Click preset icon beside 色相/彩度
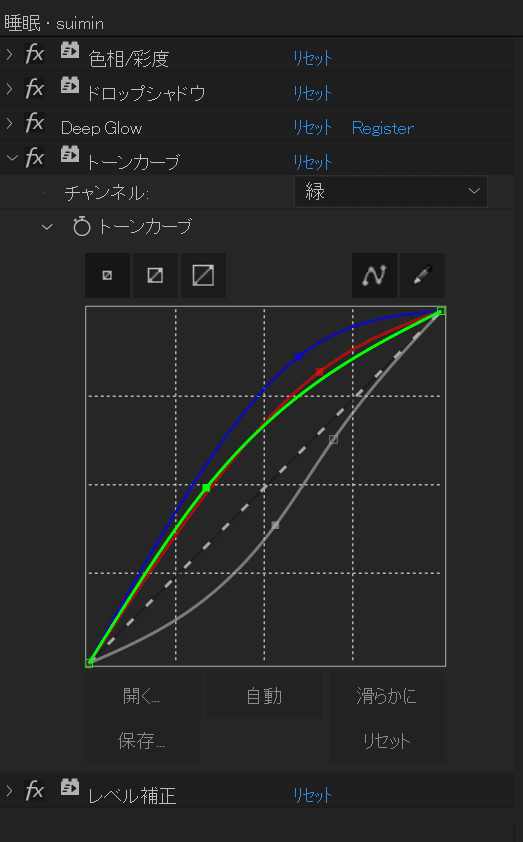 pyautogui.click(x=70, y=51)
